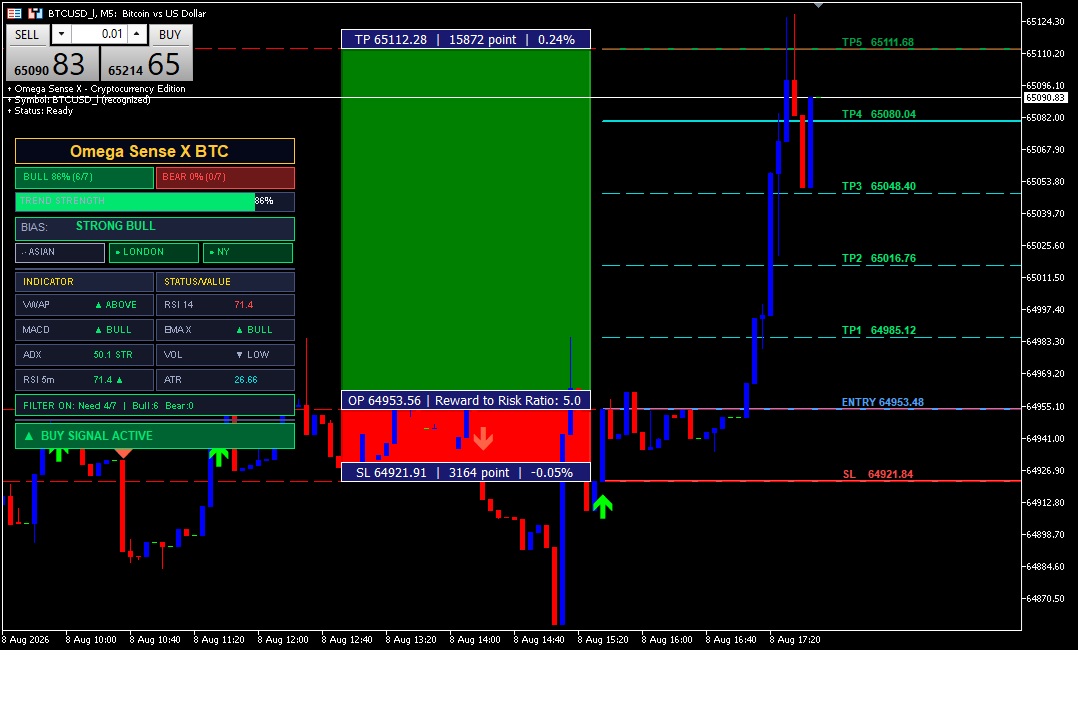1078x720 pixels.
Task: Click the 64870.50 price axis label
Action: (1046, 598)
